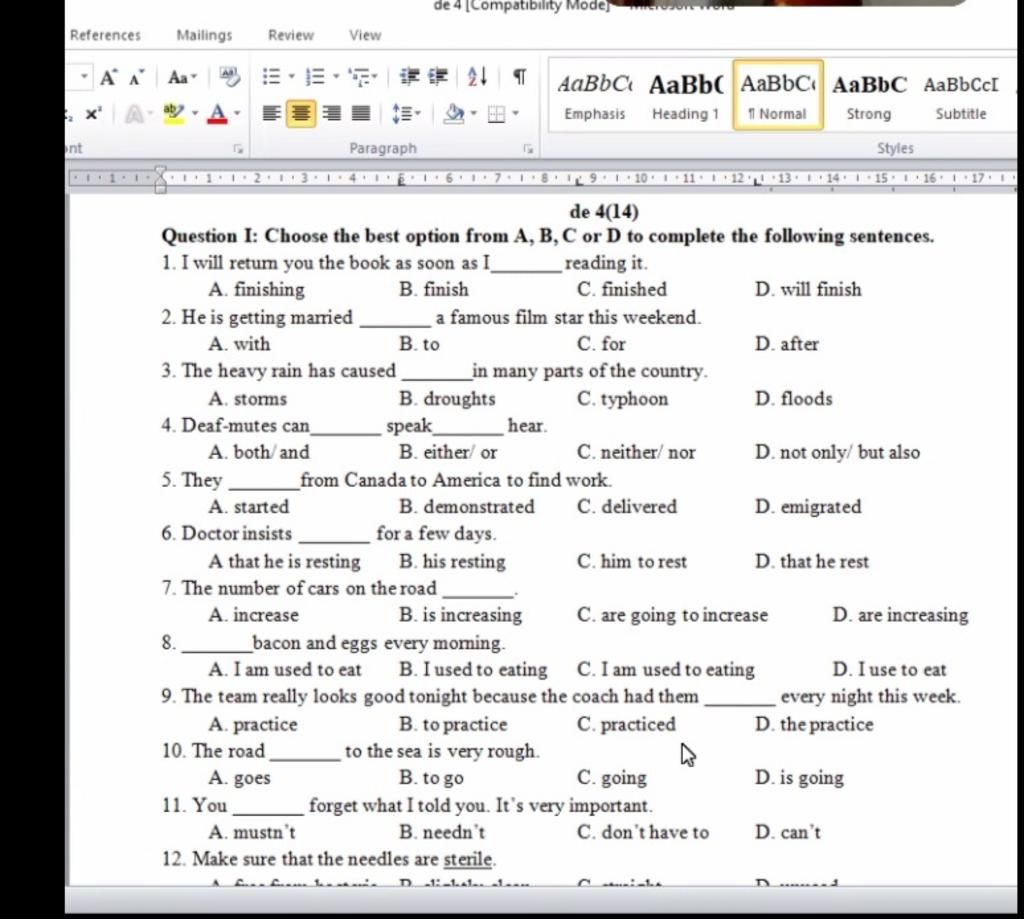Click answer option "D. emigrated"
Image resolution: width=1024 pixels, height=919 pixels.
coord(808,507)
